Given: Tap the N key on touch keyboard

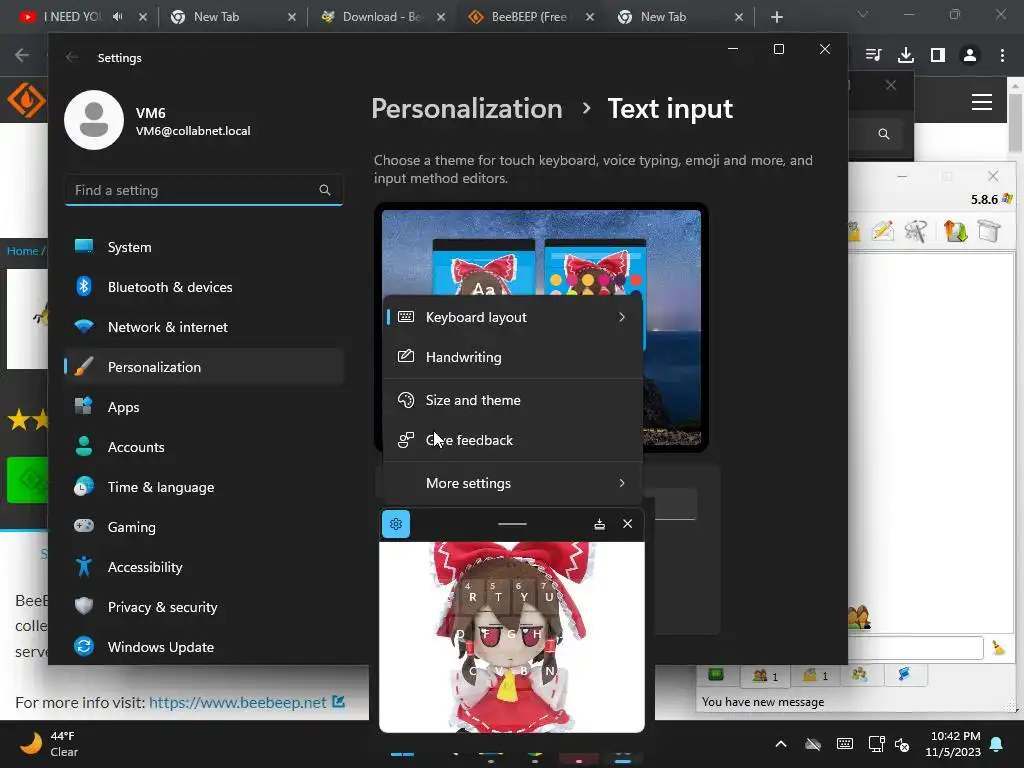Looking at the screenshot, I should tap(550, 670).
